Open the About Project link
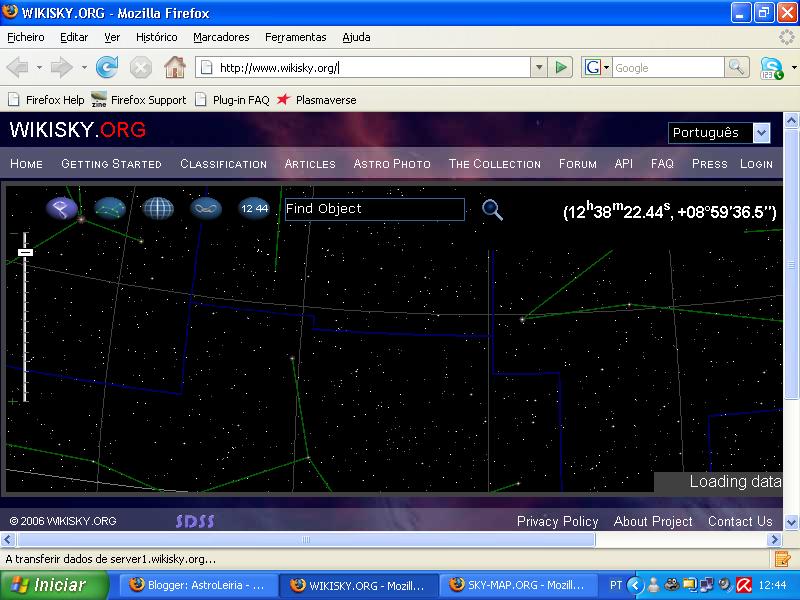 [x=653, y=521]
